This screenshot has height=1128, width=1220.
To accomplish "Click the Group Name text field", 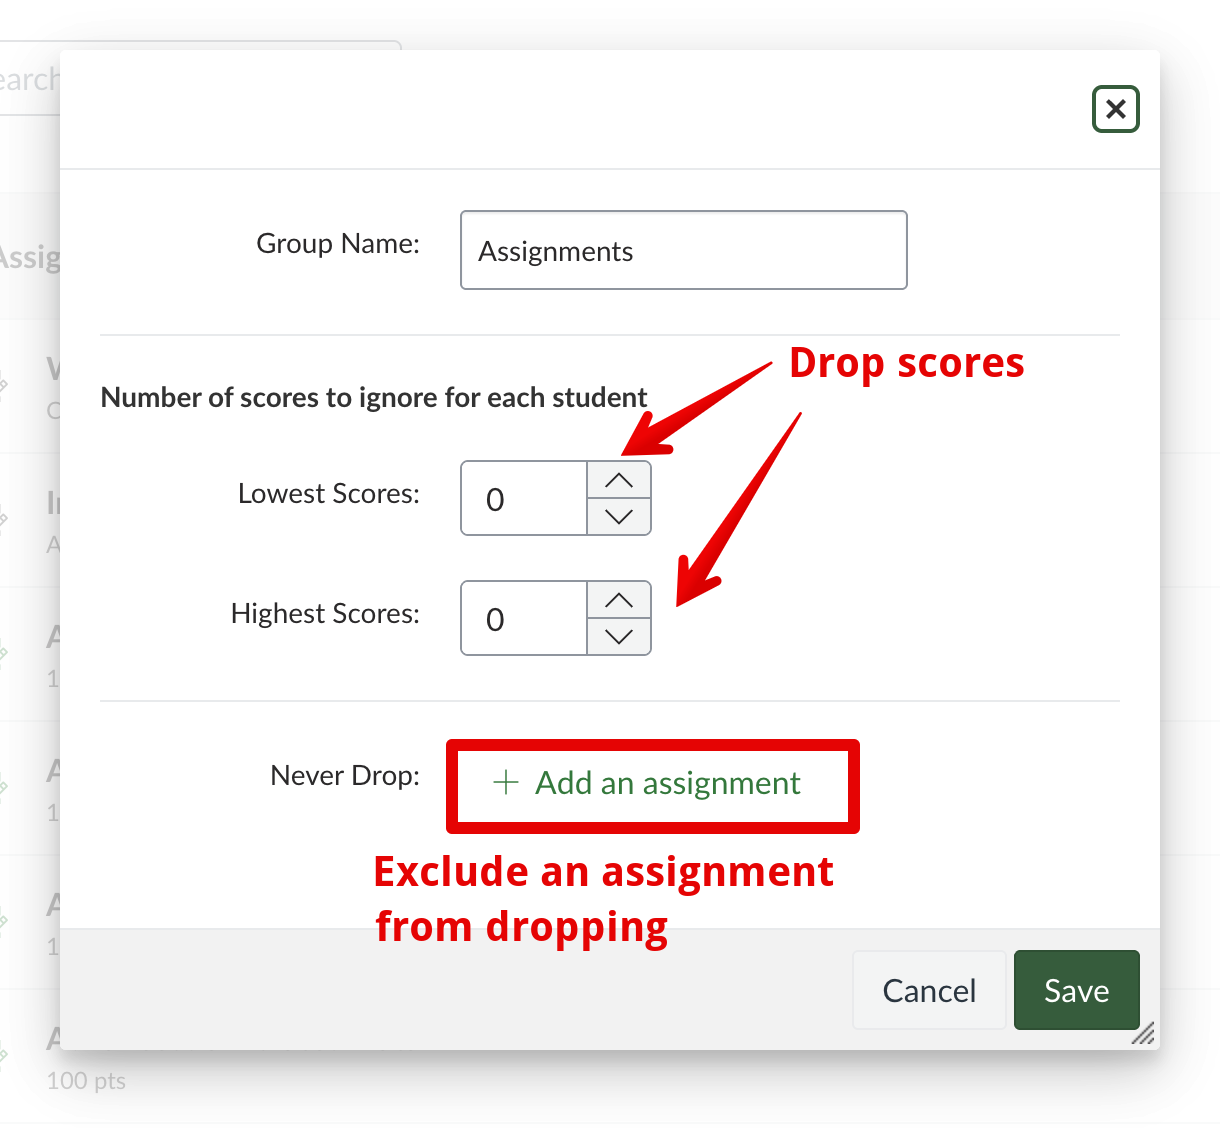I will click(683, 250).
